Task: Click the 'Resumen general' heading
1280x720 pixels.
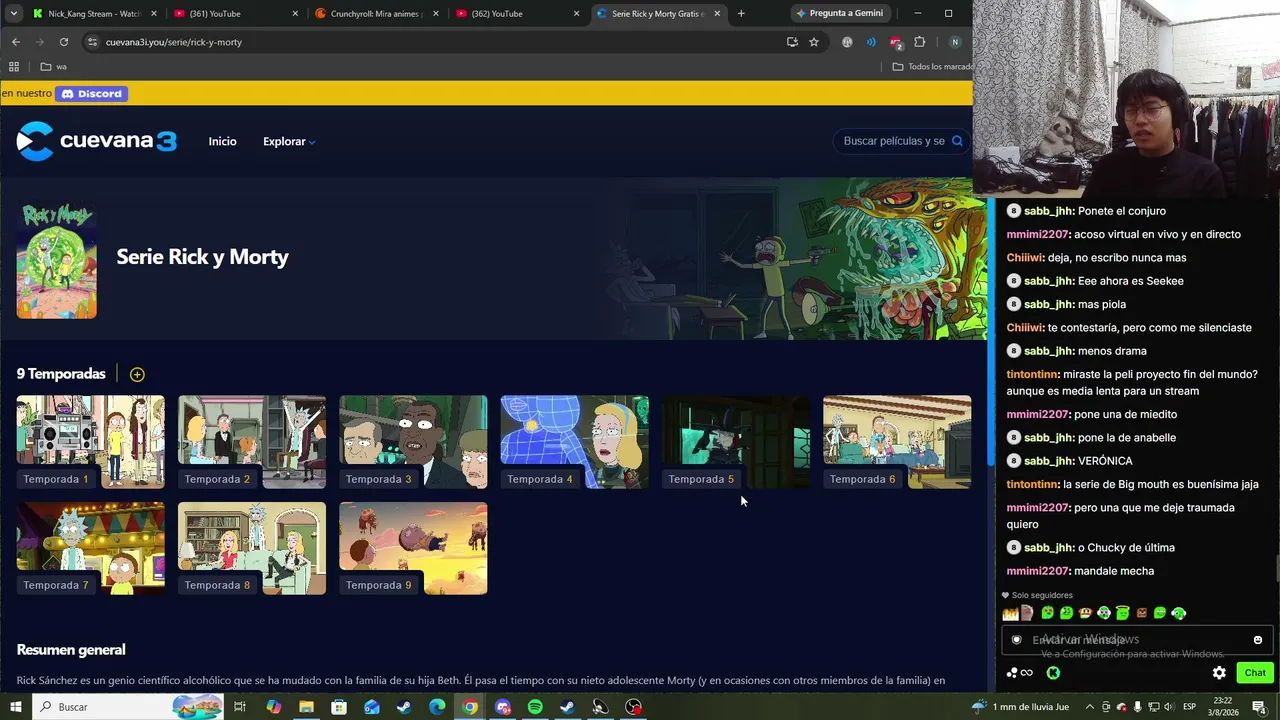Action: tap(71, 650)
